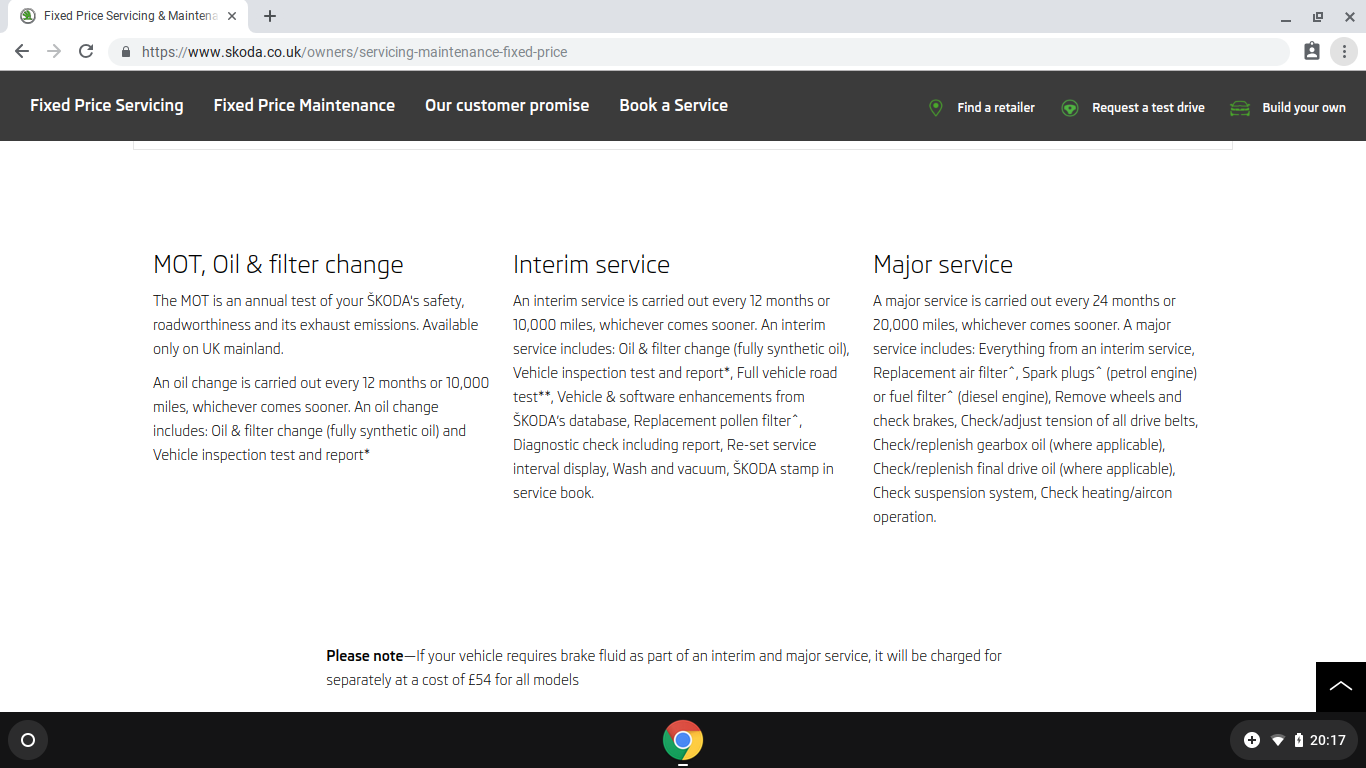Click the browser forward arrow
This screenshot has height=768, width=1366.
coord(54,51)
